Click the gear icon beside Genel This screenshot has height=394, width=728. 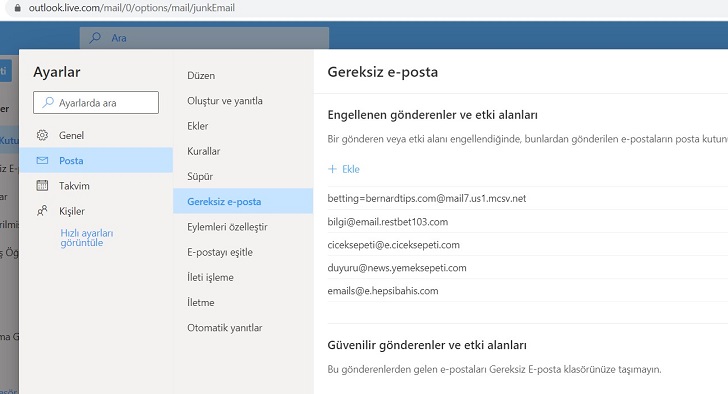coord(42,135)
